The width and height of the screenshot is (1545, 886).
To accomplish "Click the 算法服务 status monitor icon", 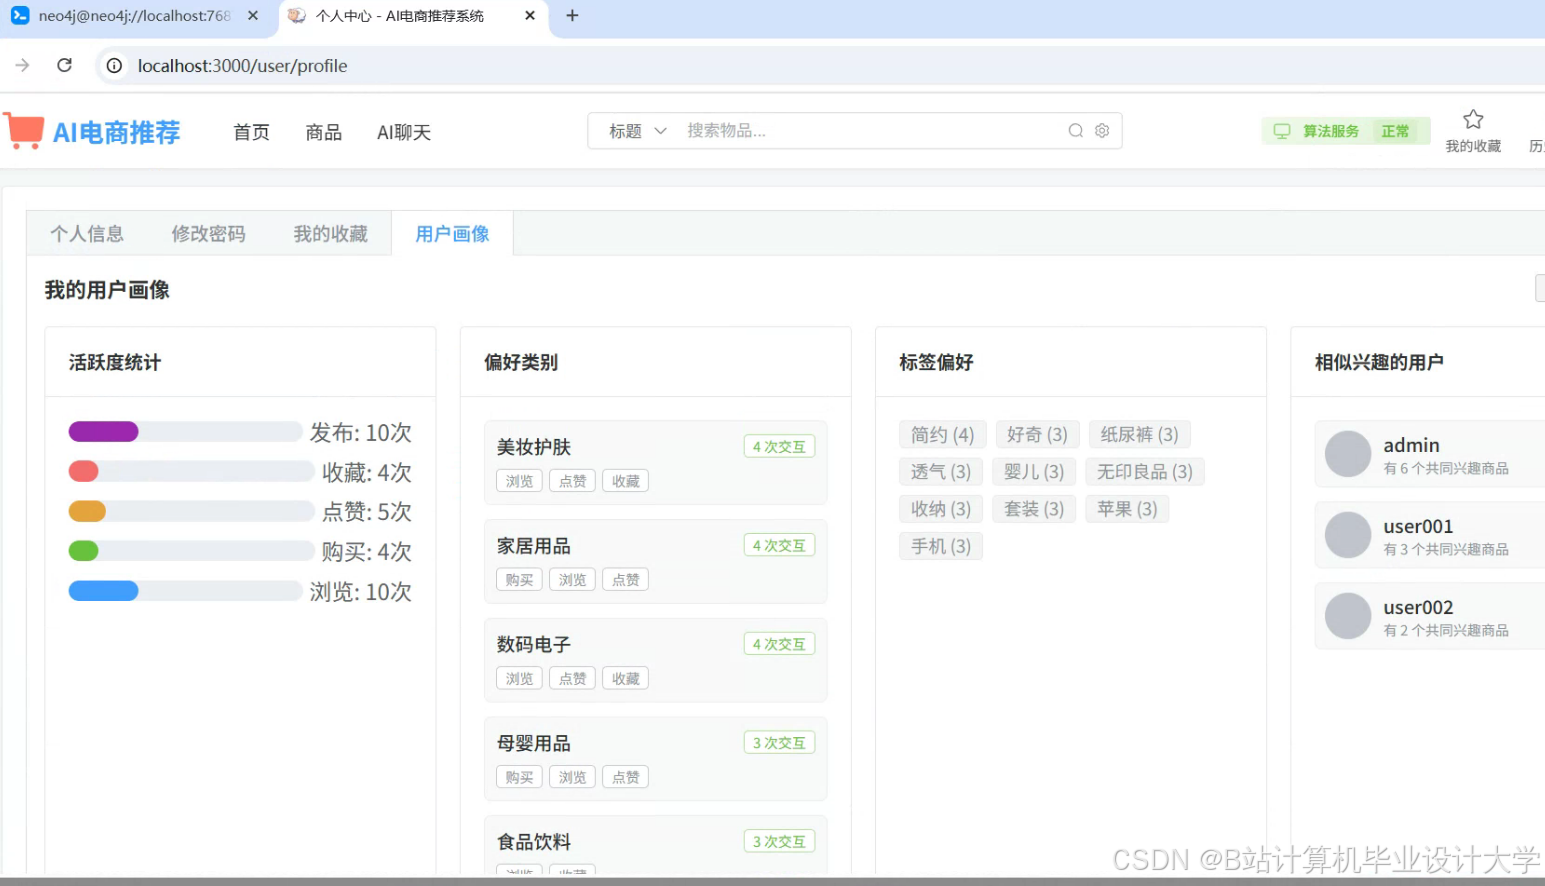I will pos(1282,131).
